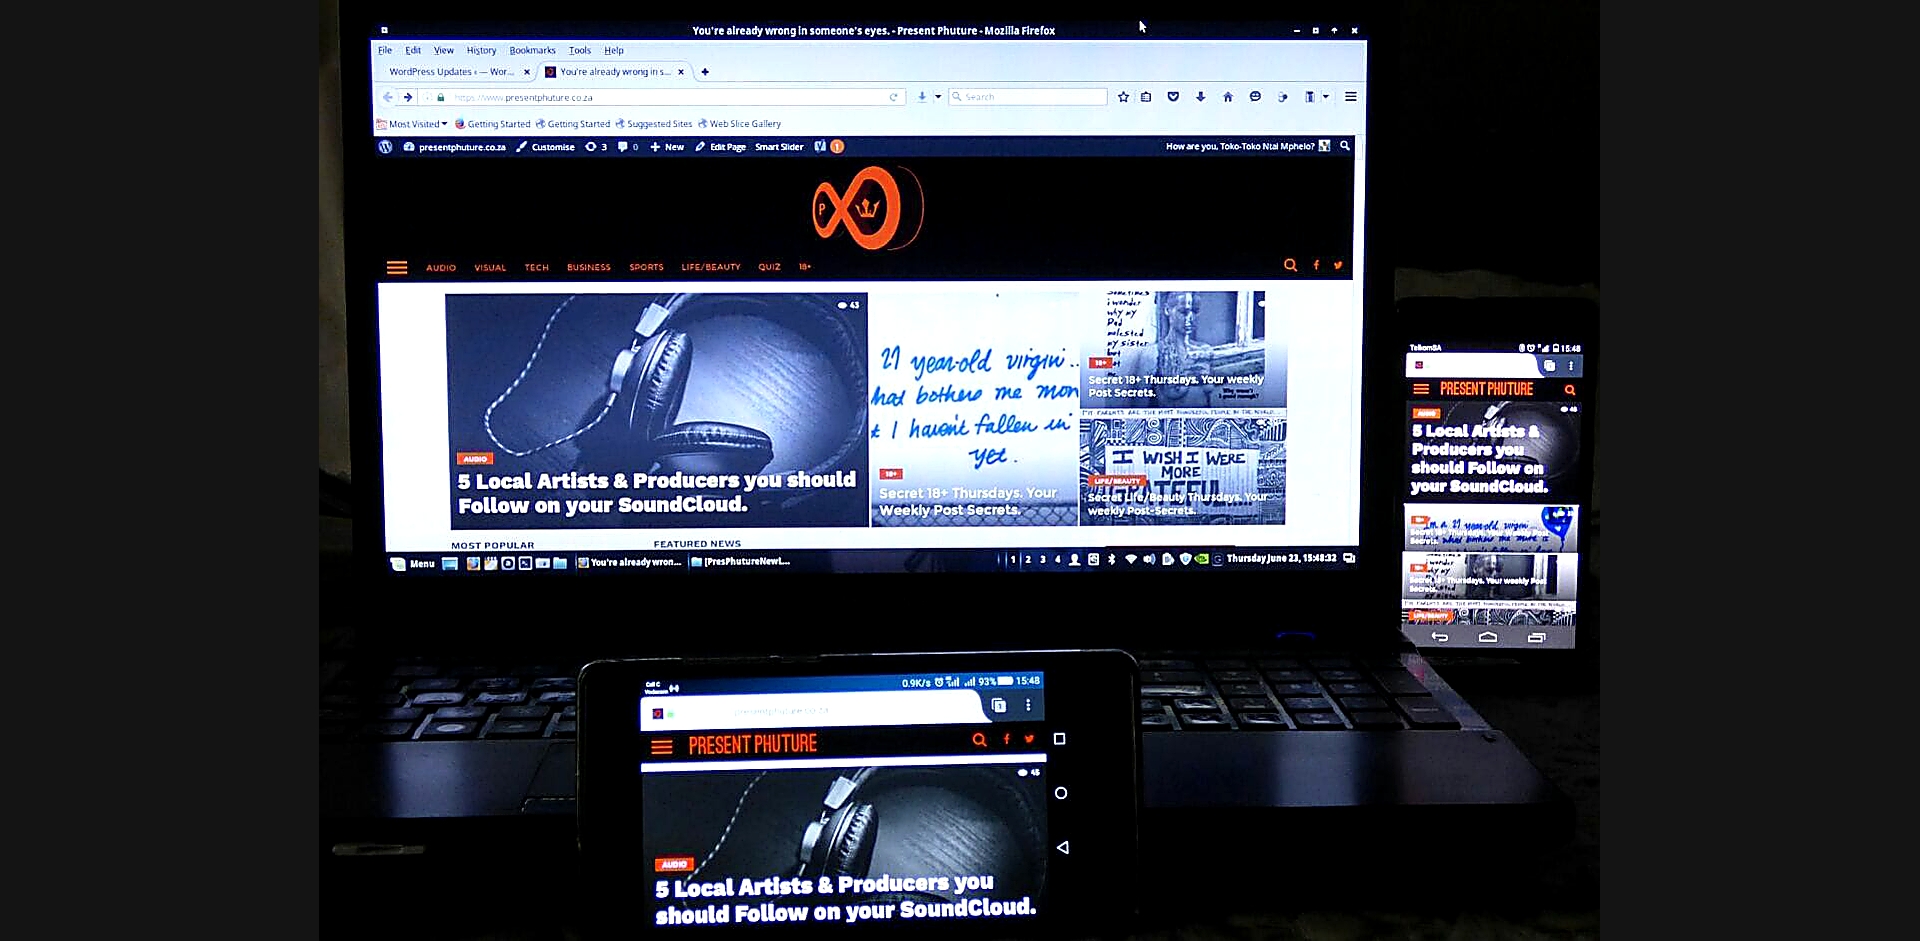Screen dimensions: 1920x941
Task: Open the BUSINESS category in site nav
Action: click(x=589, y=268)
